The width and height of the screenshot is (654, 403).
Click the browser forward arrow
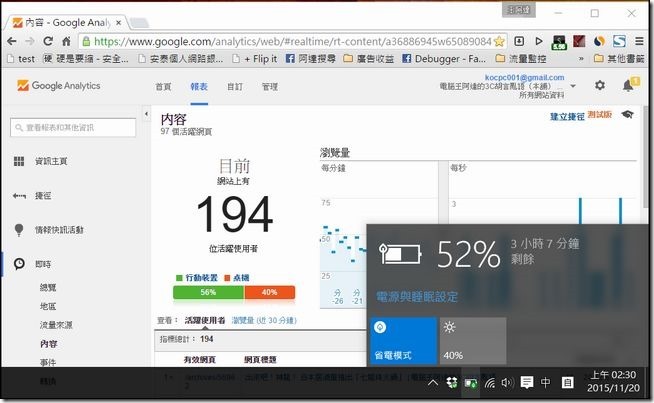pyautogui.click(x=30, y=41)
